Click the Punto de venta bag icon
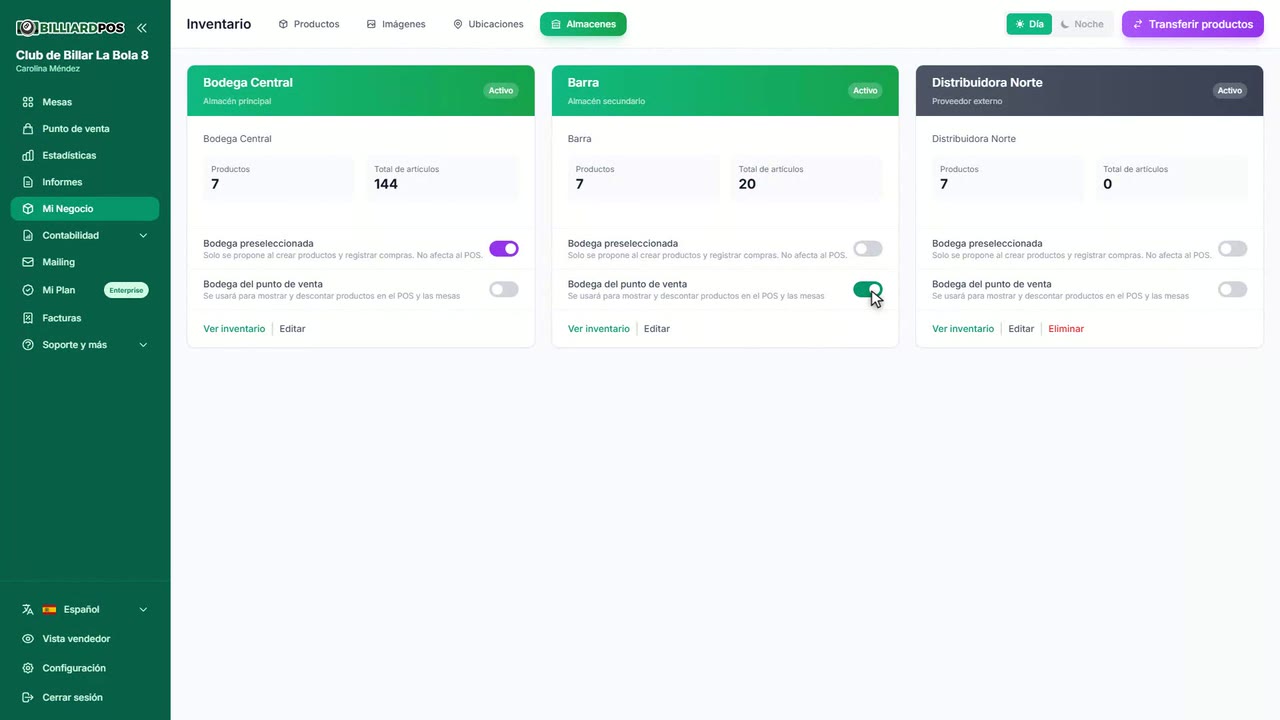The height and width of the screenshot is (720, 1280). tap(28, 129)
